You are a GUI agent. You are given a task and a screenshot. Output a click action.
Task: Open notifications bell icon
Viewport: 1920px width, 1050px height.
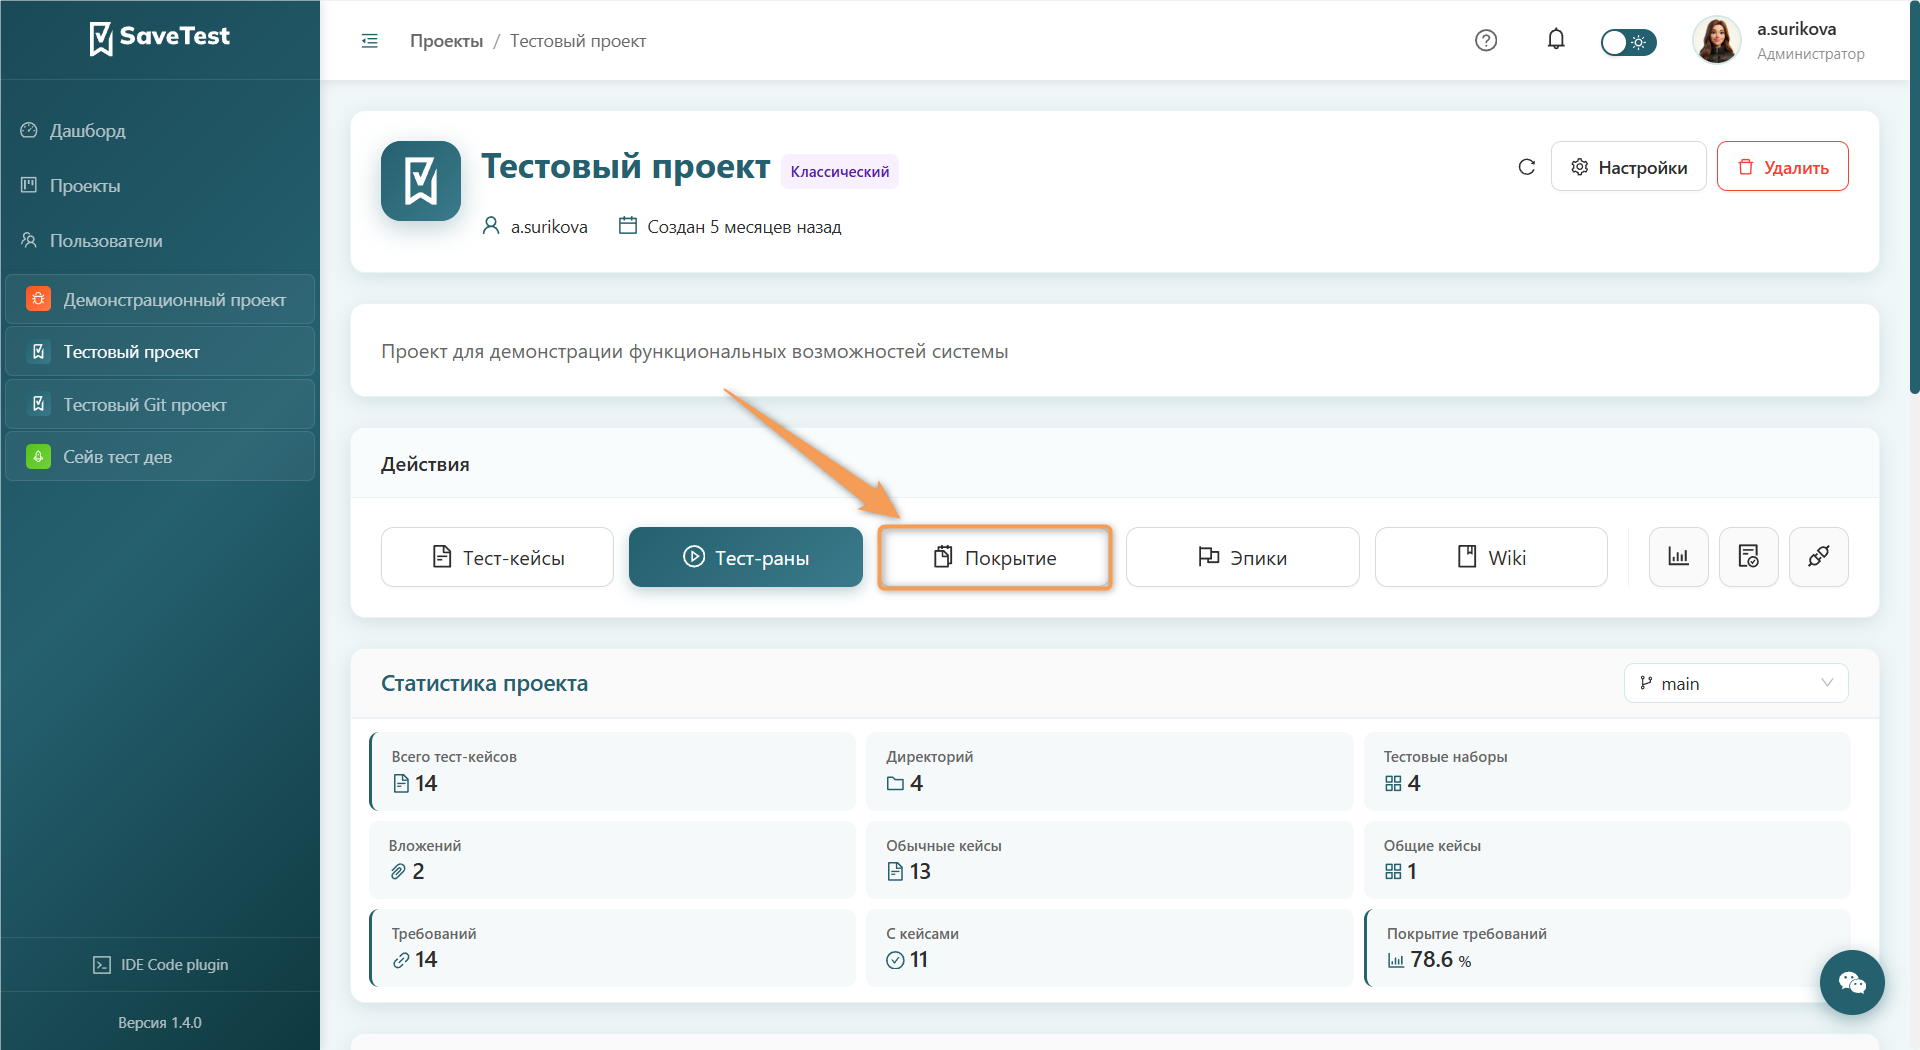[1556, 40]
